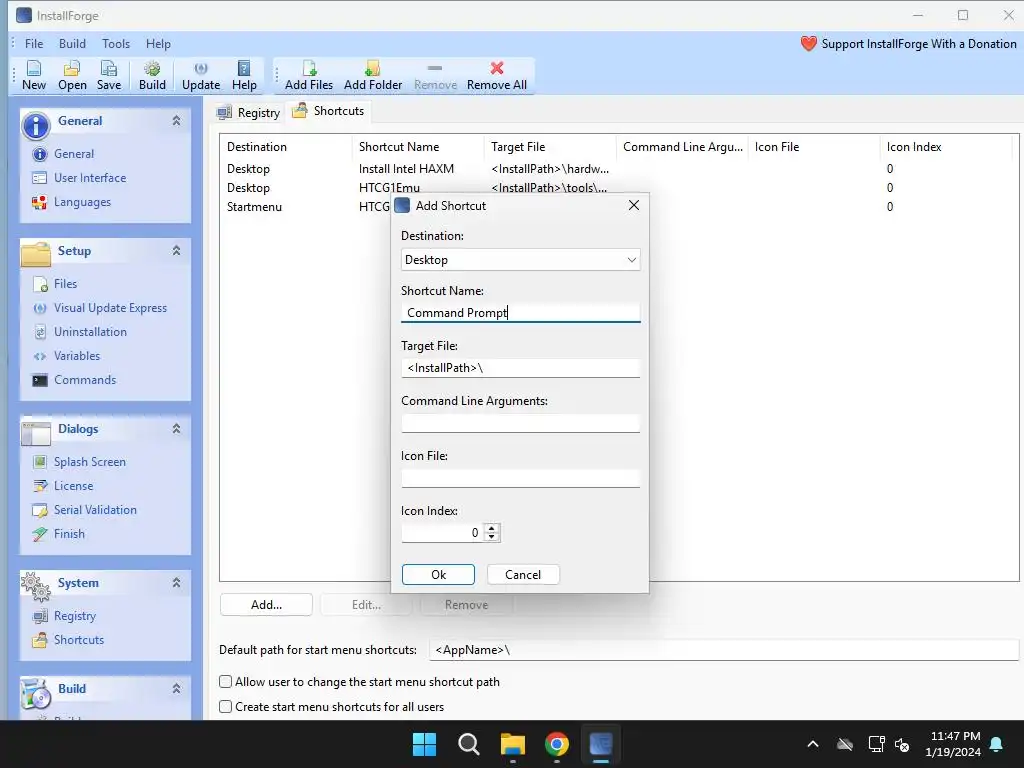The height and width of the screenshot is (768, 1024).
Task: Switch to the Registry tab
Action: click(249, 112)
